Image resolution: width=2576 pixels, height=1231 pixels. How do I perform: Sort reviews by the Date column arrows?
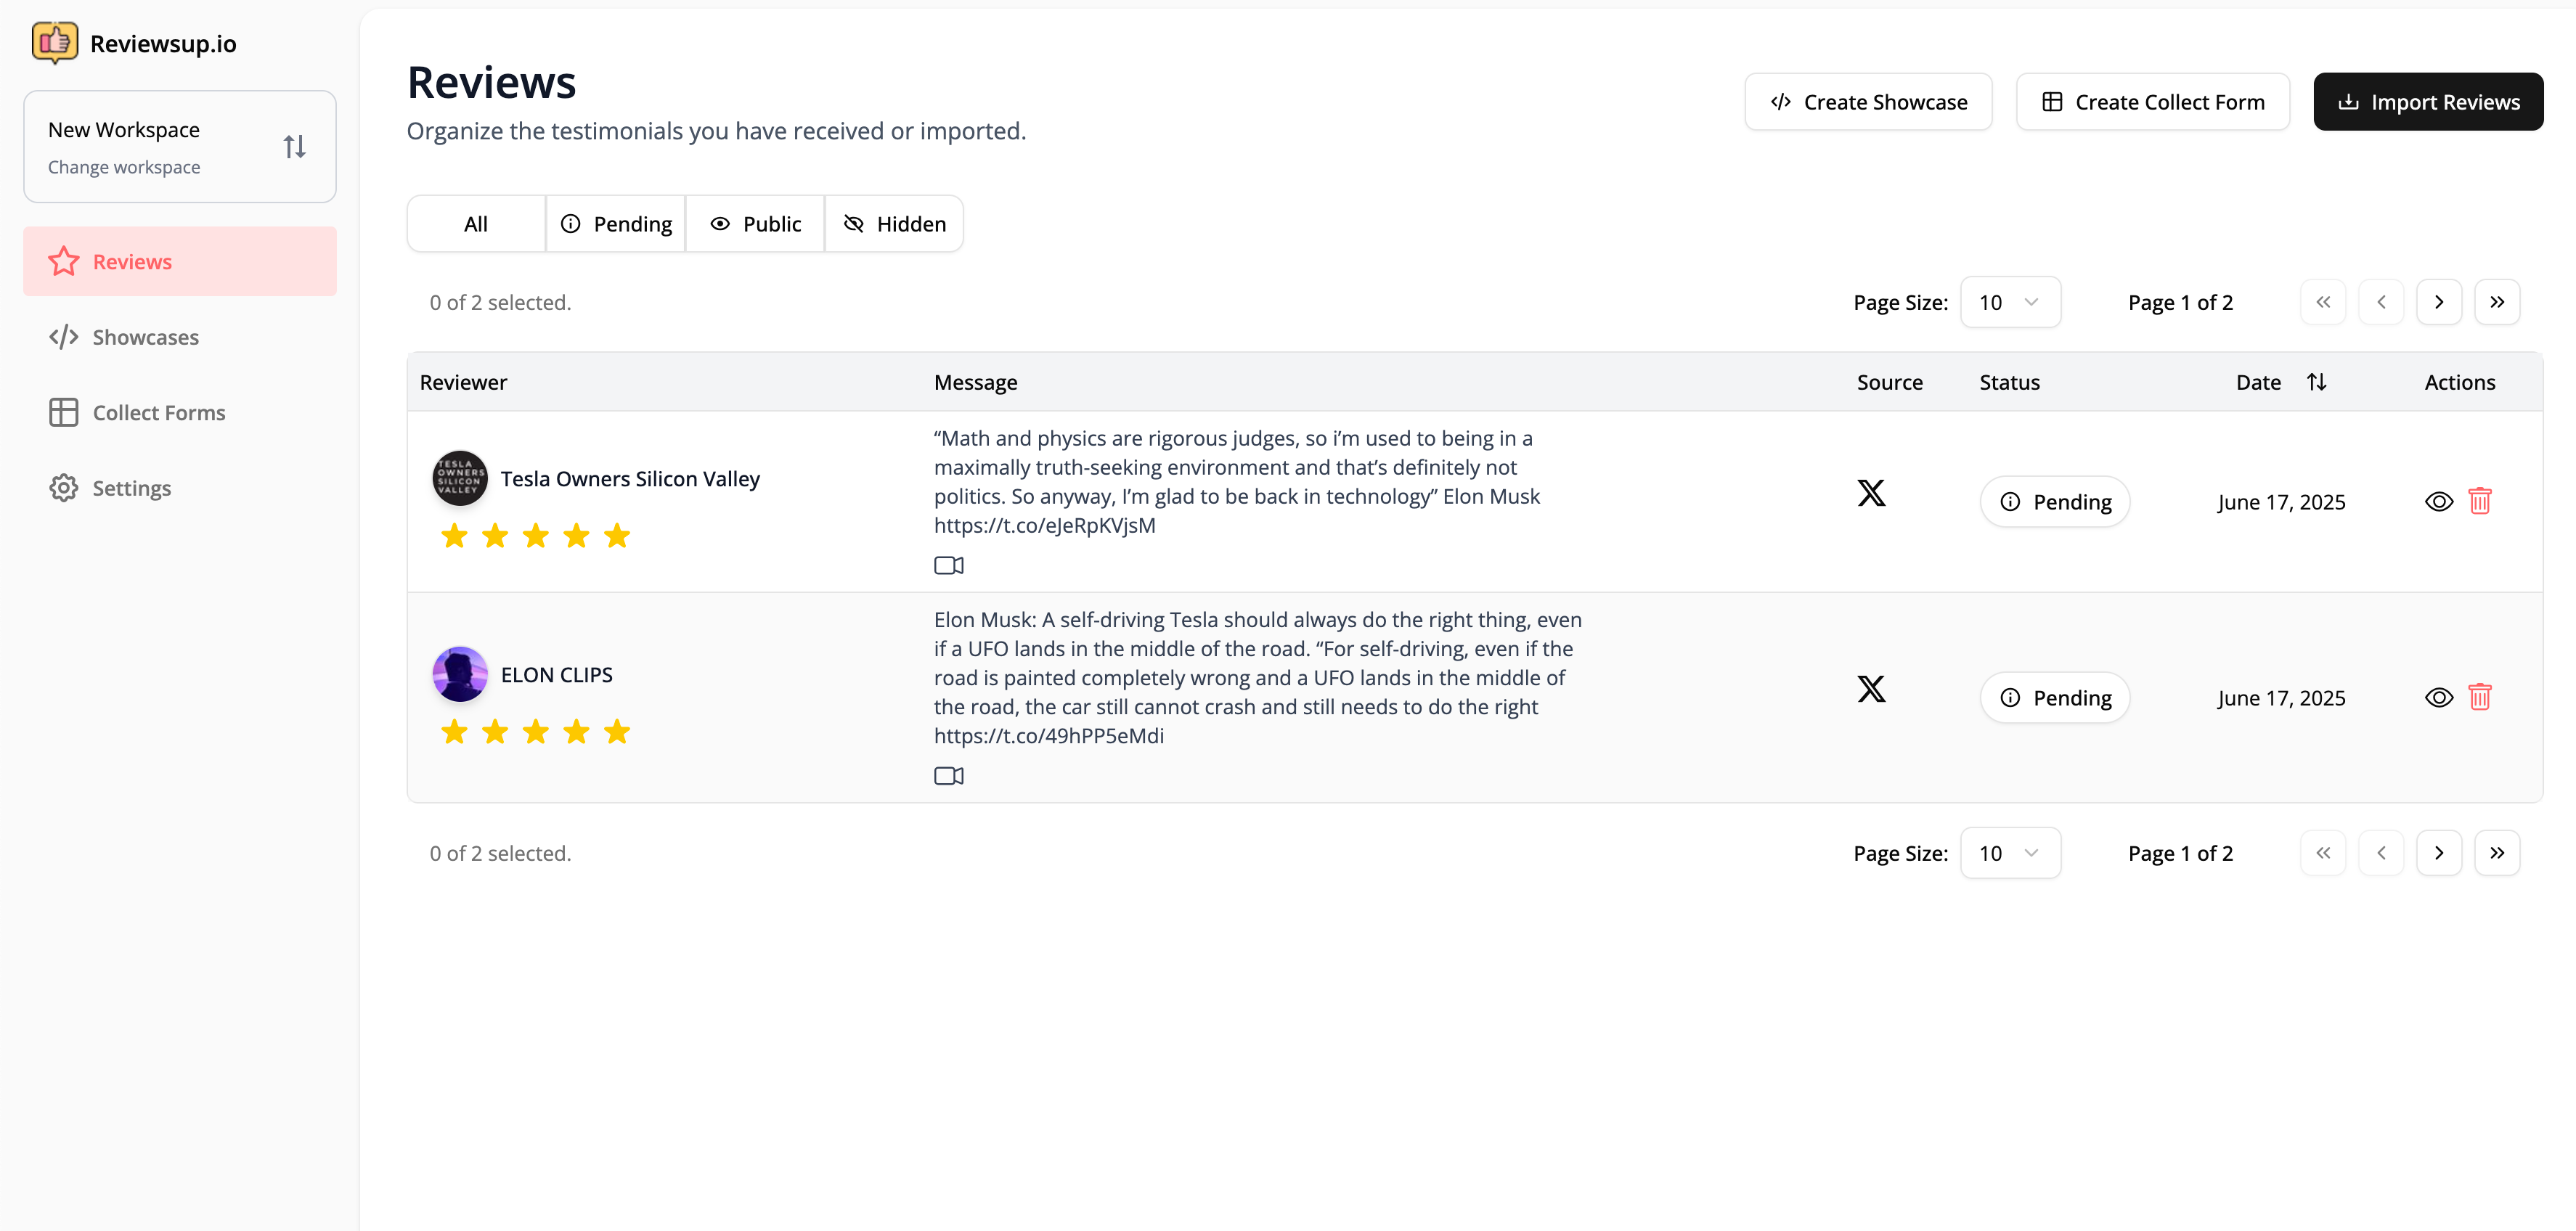(2316, 382)
